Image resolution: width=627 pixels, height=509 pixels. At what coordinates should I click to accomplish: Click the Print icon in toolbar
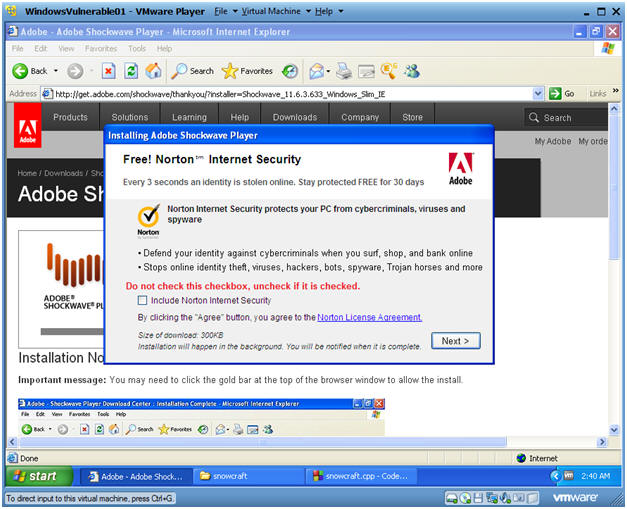(344, 71)
